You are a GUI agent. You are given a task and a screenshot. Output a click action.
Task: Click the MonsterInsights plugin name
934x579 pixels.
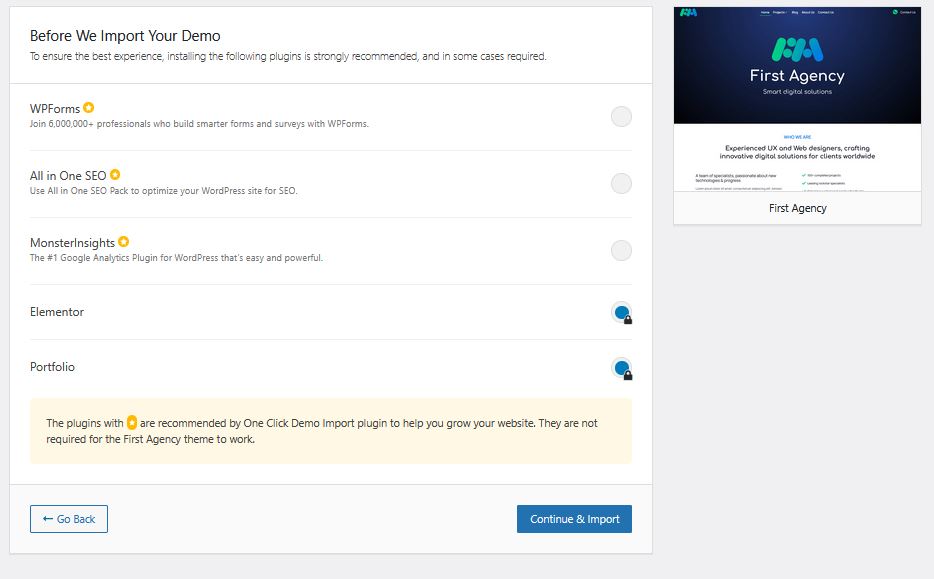[72, 243]
